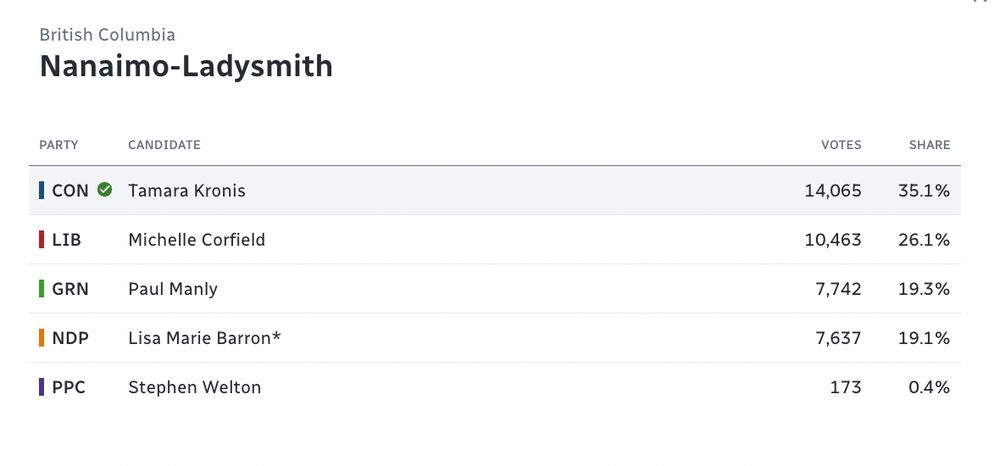The width and height of the screenshot is (1000, 466).
Task: Click the 14,065 vote count
Action: 832,190
